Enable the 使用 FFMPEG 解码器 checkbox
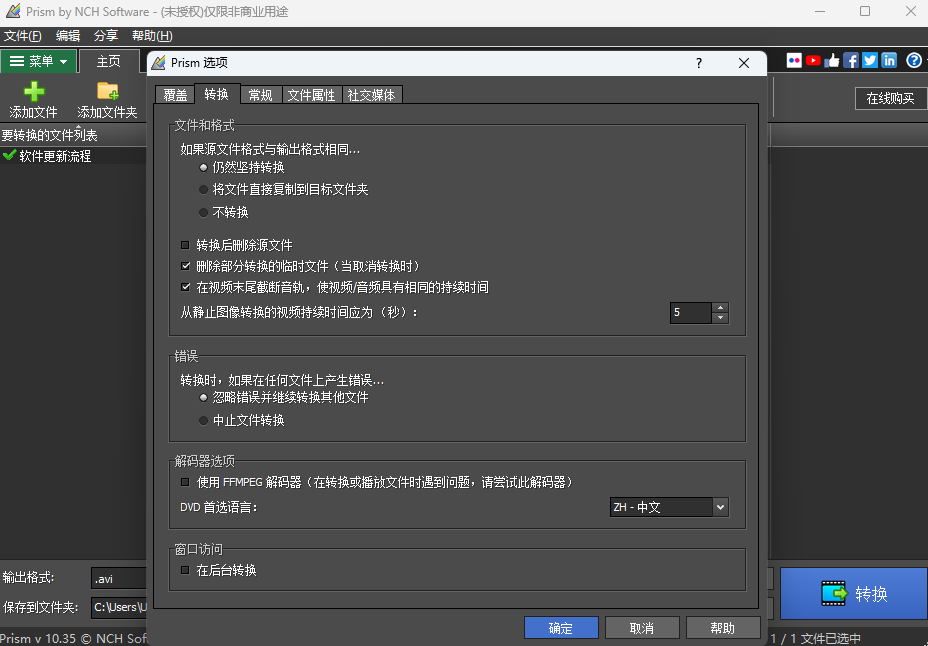 pyautogui.click(x=185, y=483)
